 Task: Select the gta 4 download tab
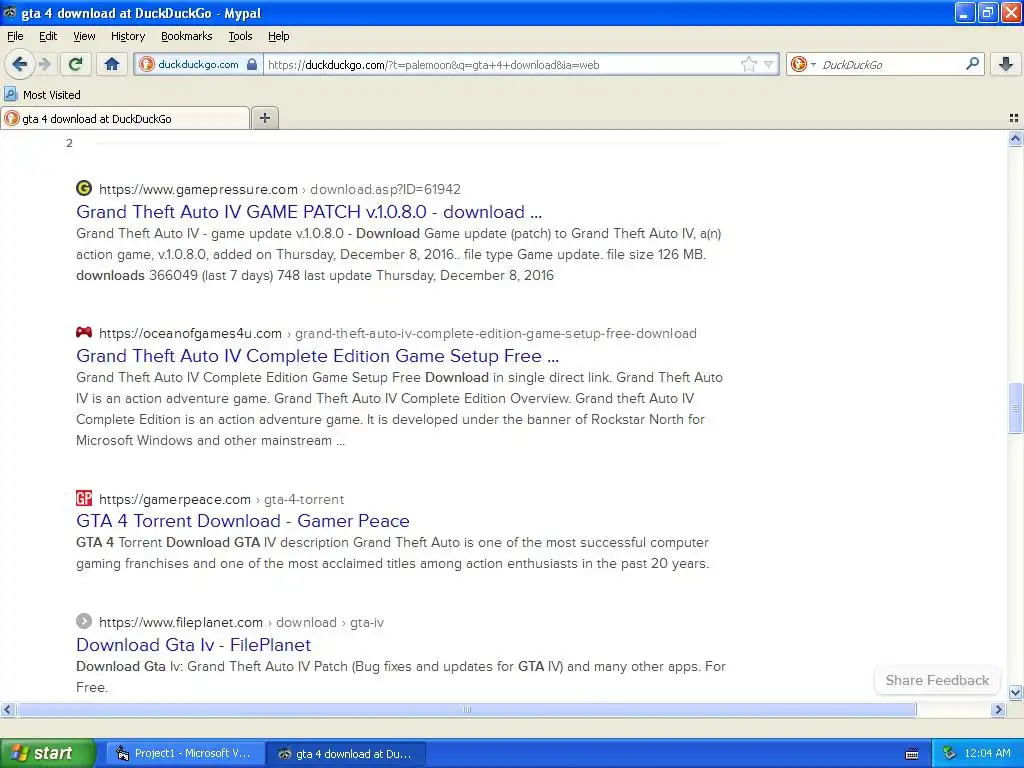125,118
